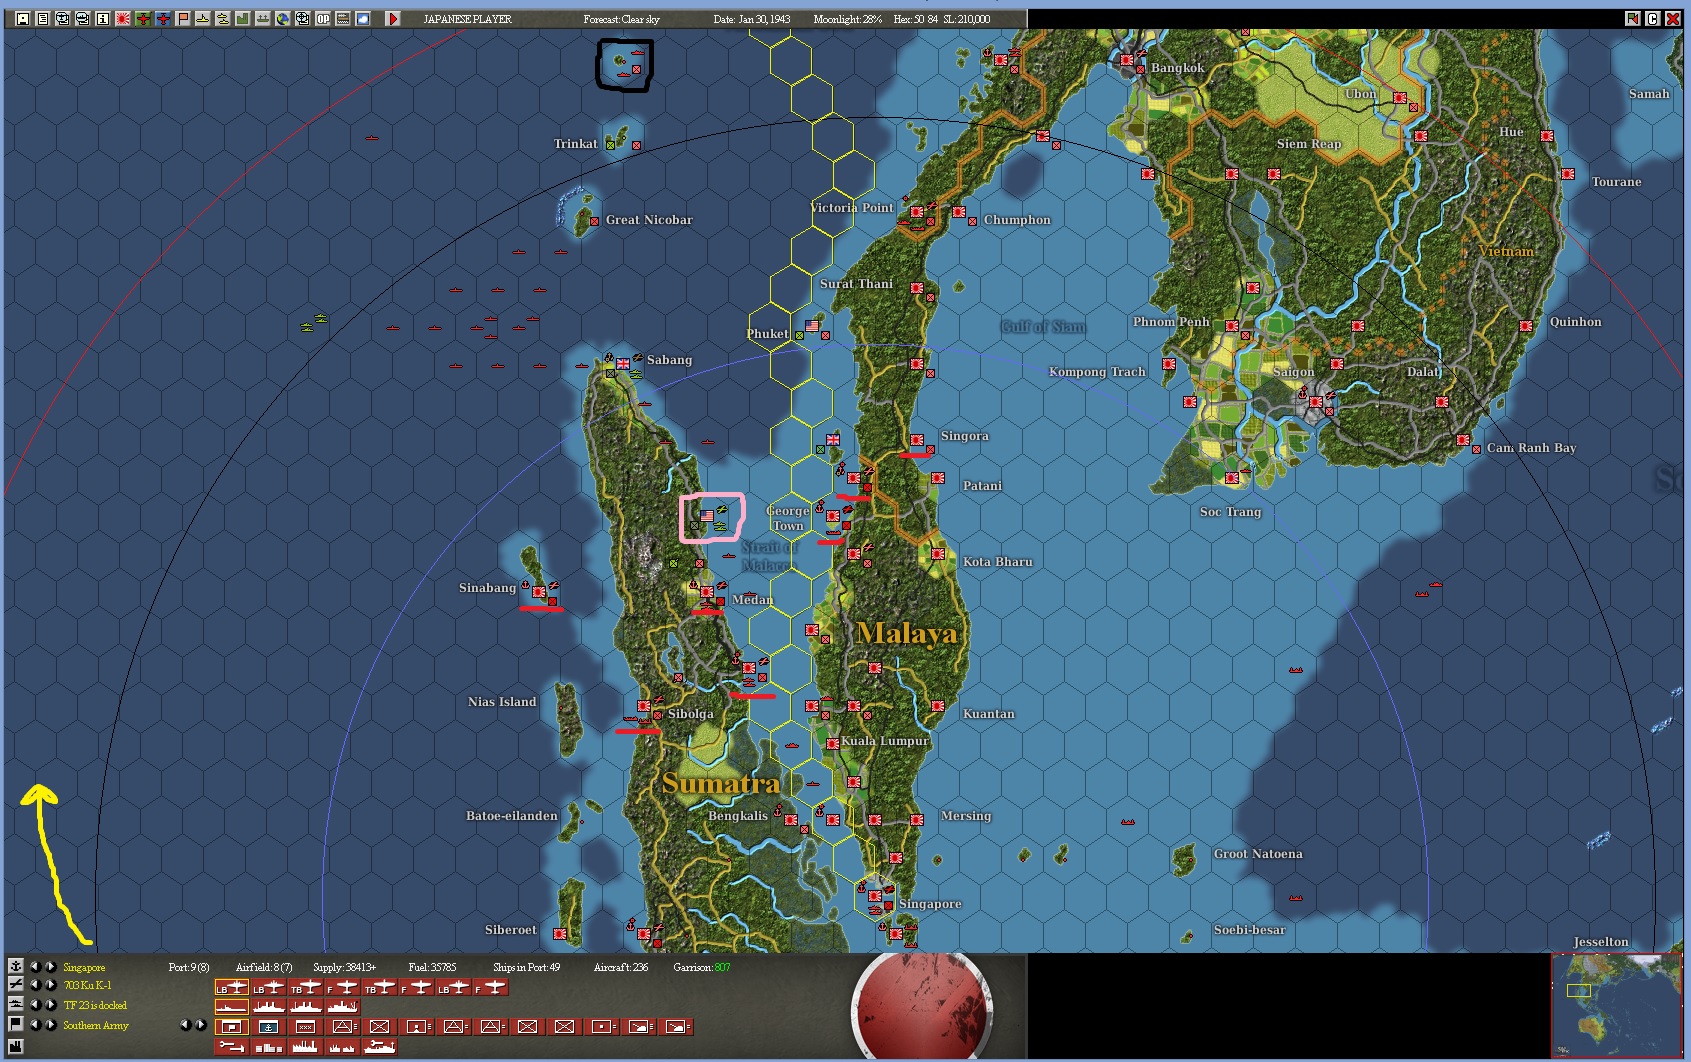Click the gray ships at sea toolbar icon
Screen dimensions: 1691x1062
(x=263, y=19)
